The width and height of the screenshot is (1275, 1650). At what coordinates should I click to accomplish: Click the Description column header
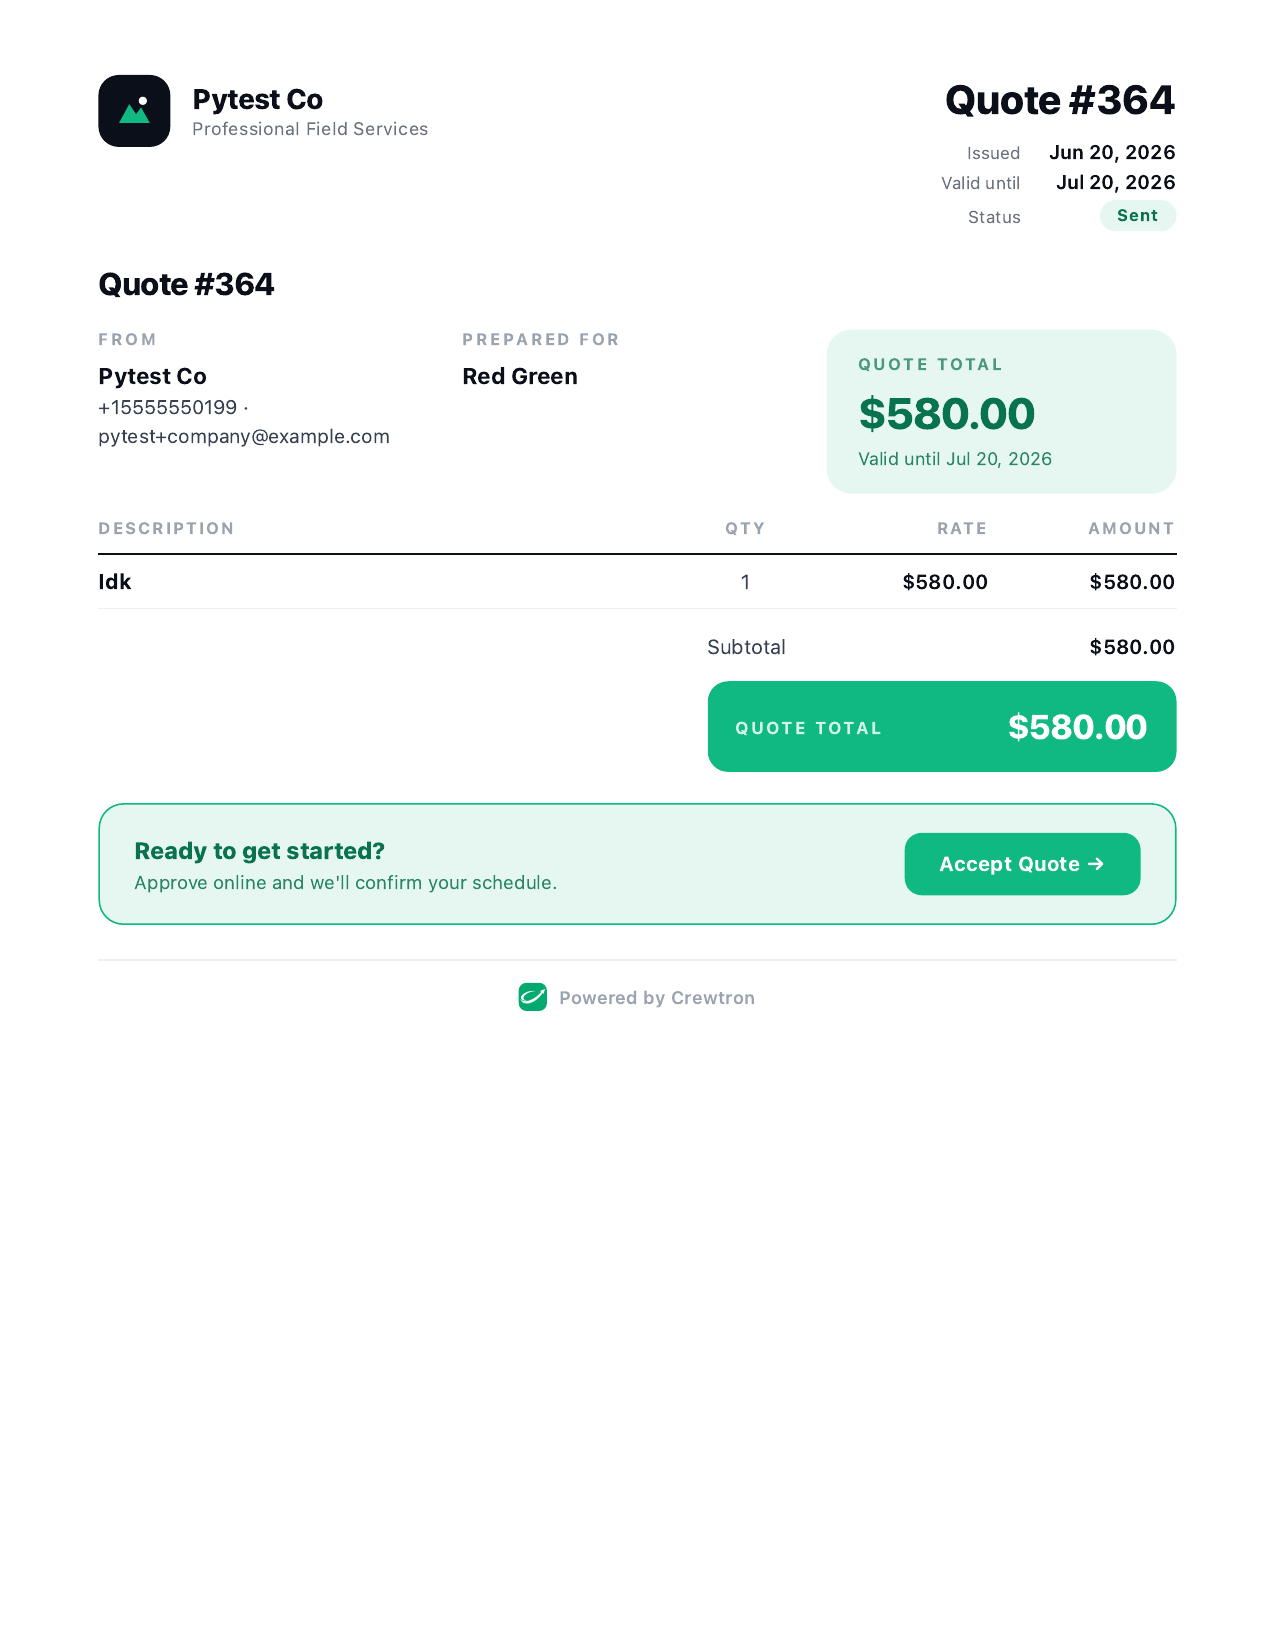click(x=166, y=529)
